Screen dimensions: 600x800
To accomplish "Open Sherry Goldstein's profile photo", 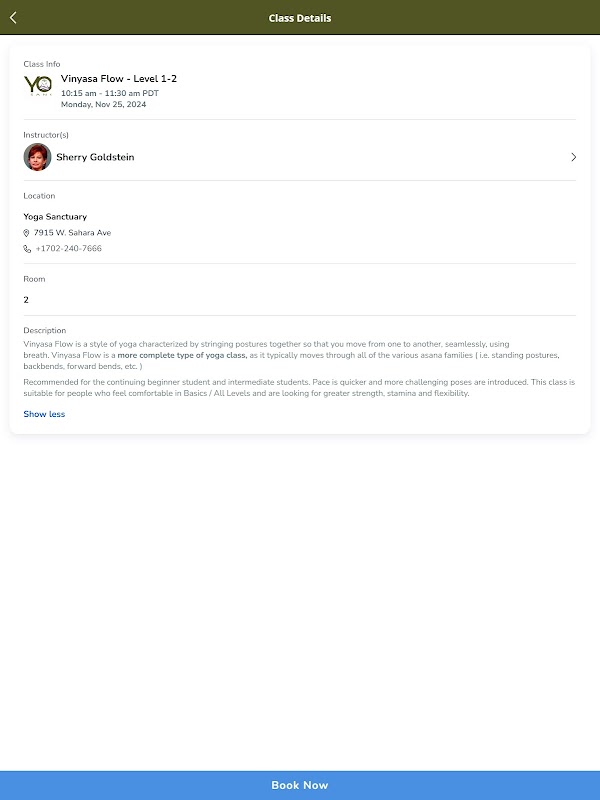I will click(37, 157).
